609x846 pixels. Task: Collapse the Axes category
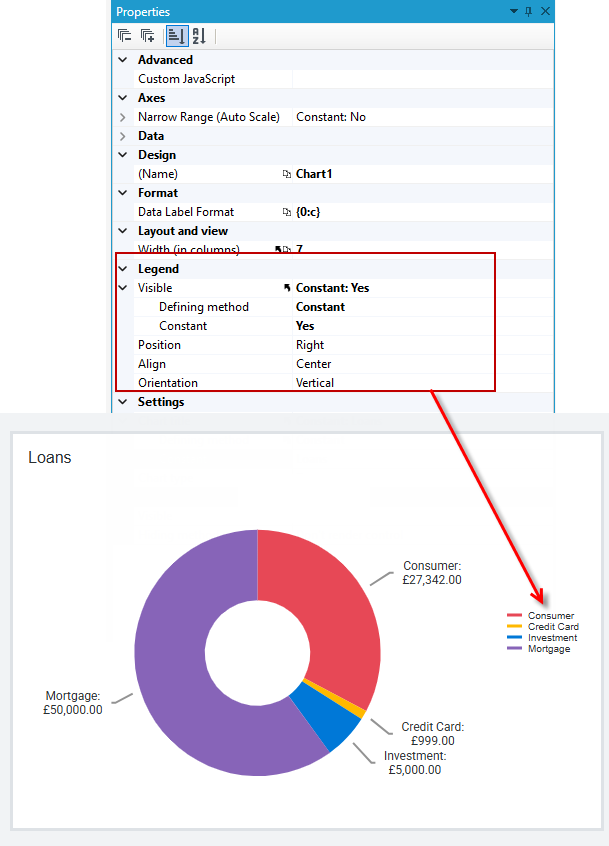tap(123, 98)
